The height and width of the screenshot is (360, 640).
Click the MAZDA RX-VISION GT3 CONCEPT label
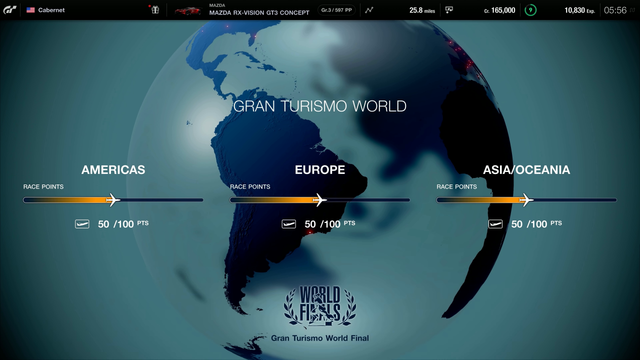[259, 13]
